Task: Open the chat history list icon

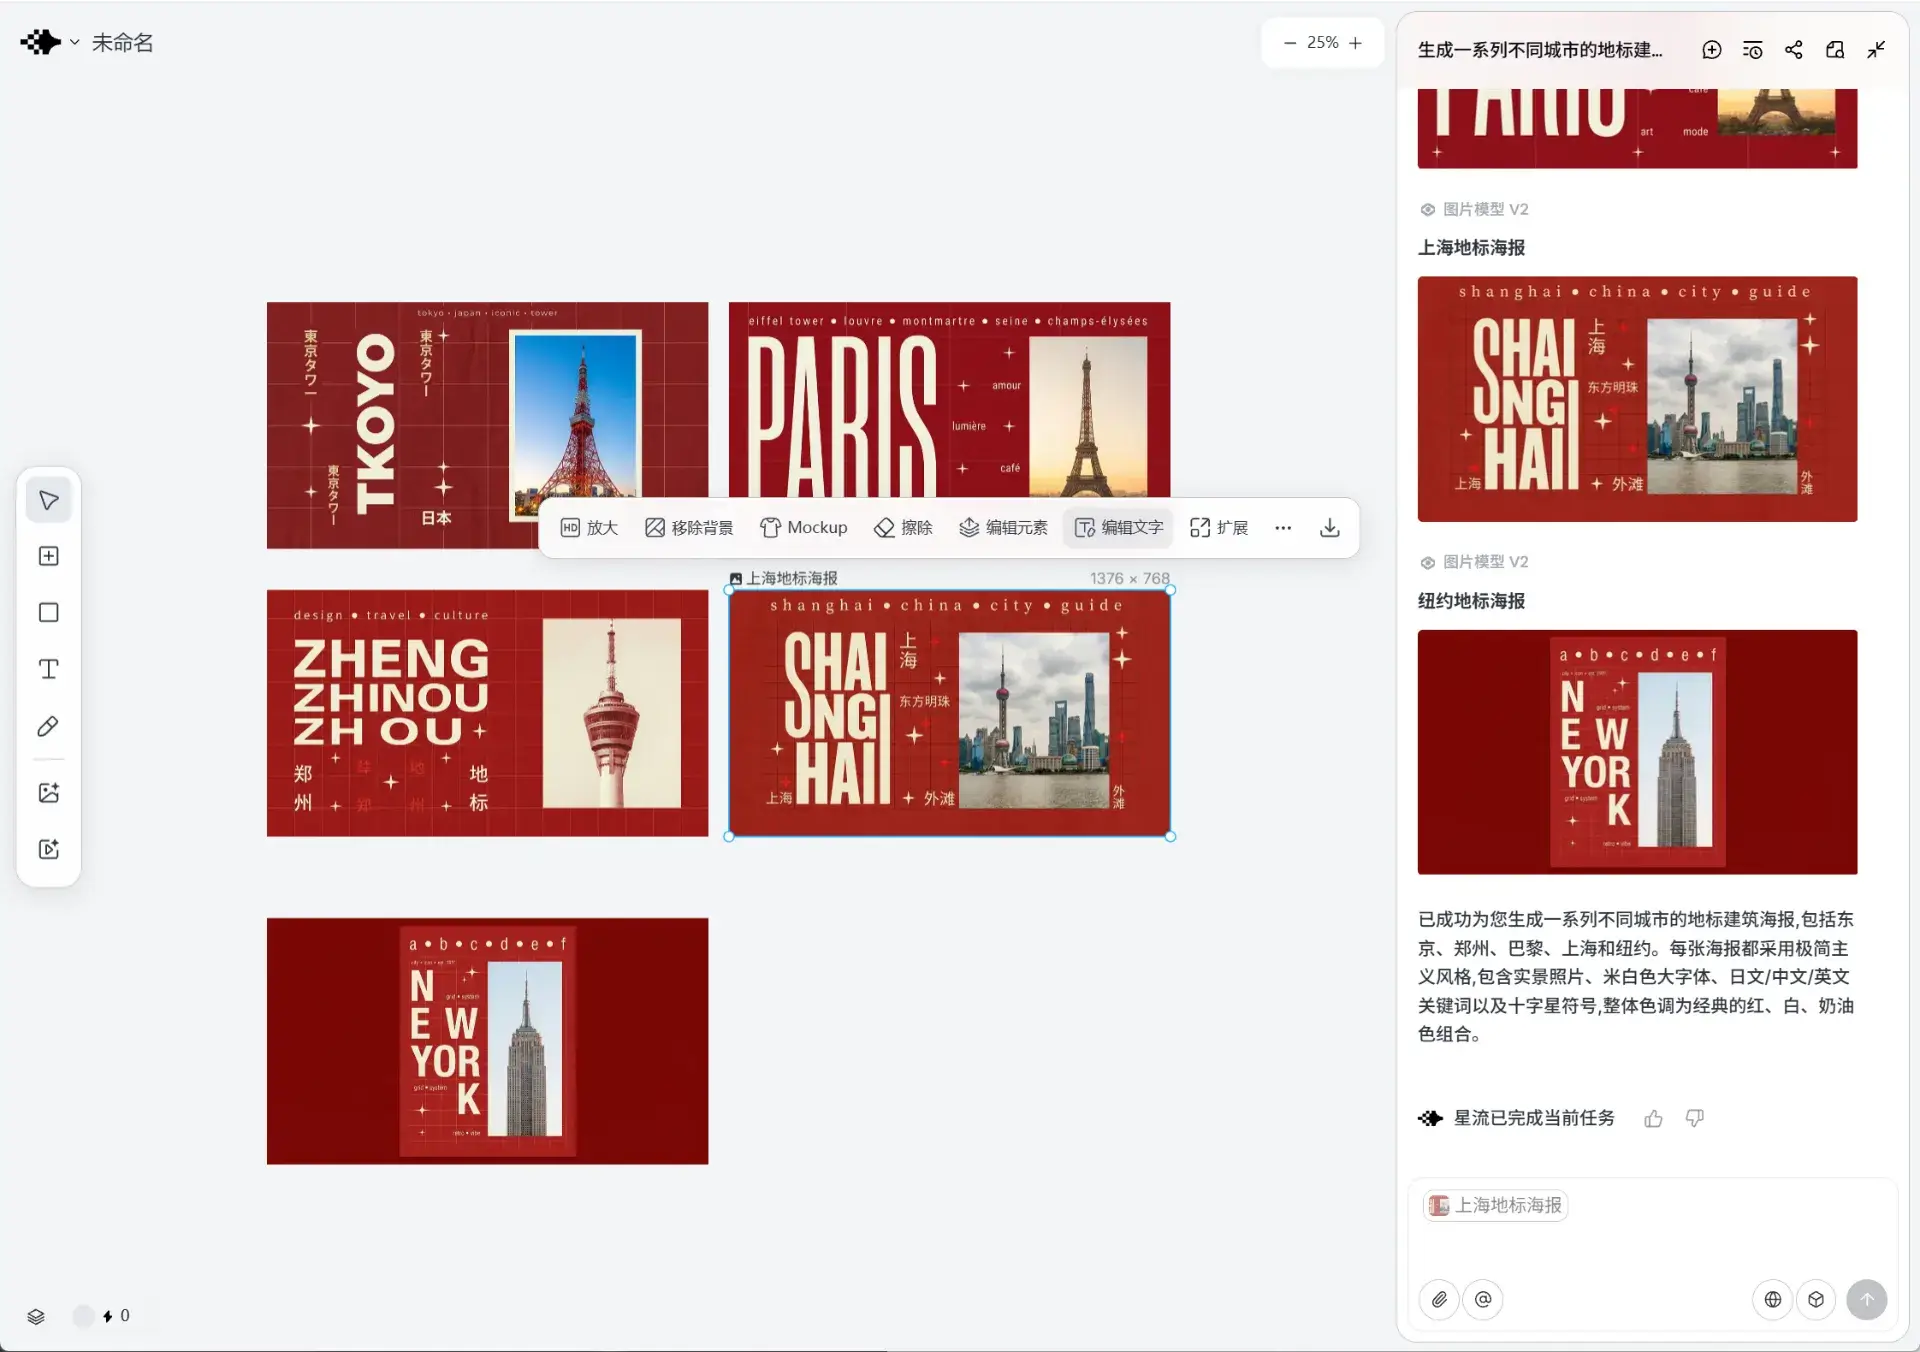Action: (1752, 50)
